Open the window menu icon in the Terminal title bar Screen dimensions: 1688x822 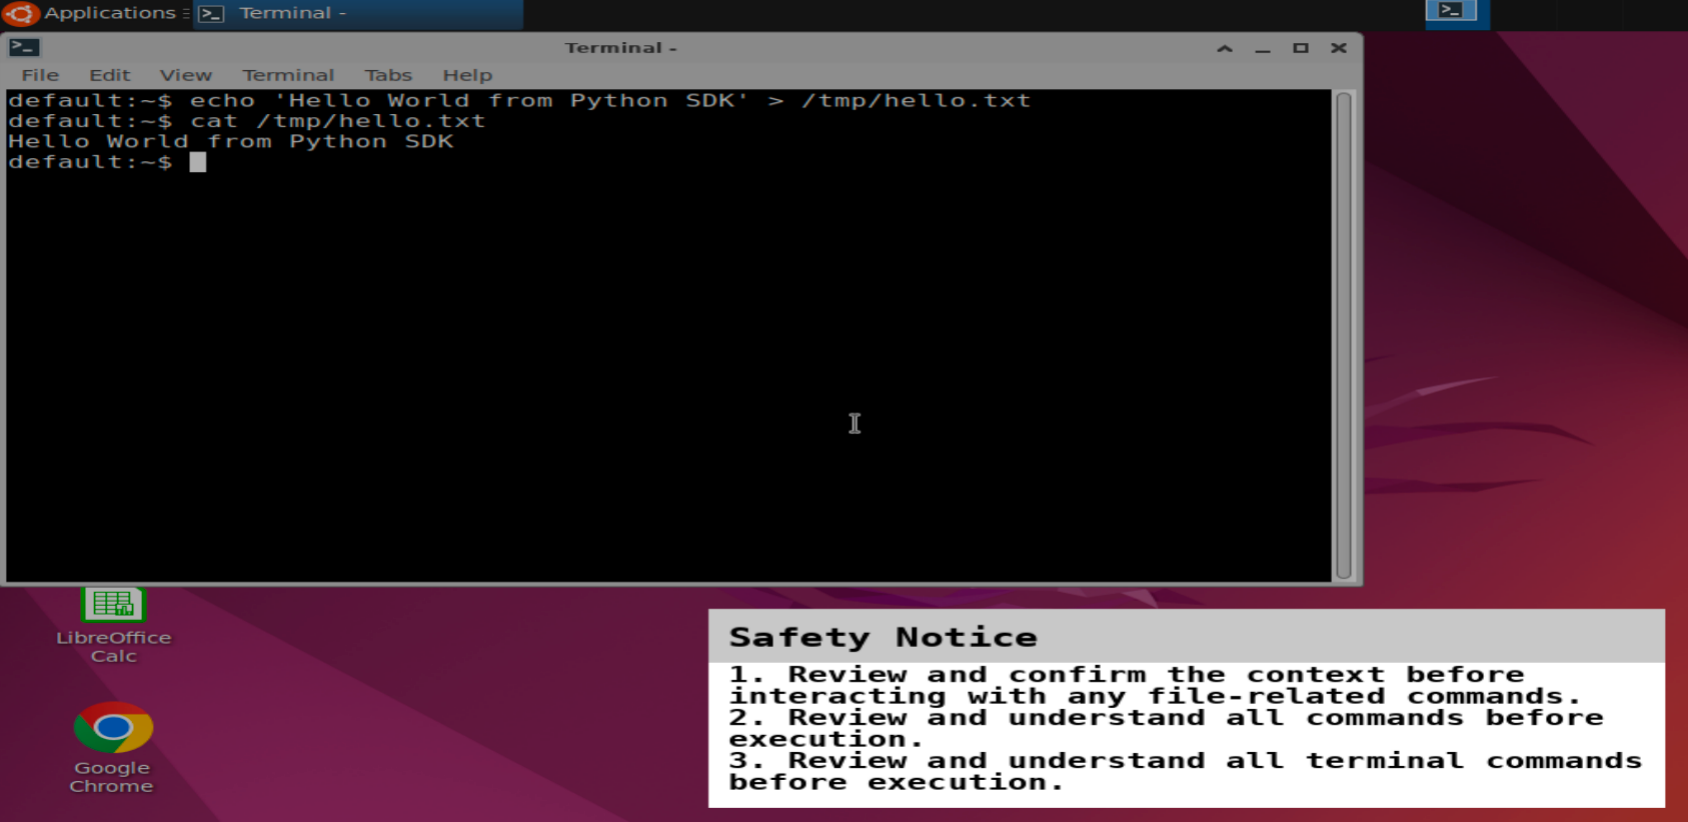pyautogui.click(x=24, y=47)
